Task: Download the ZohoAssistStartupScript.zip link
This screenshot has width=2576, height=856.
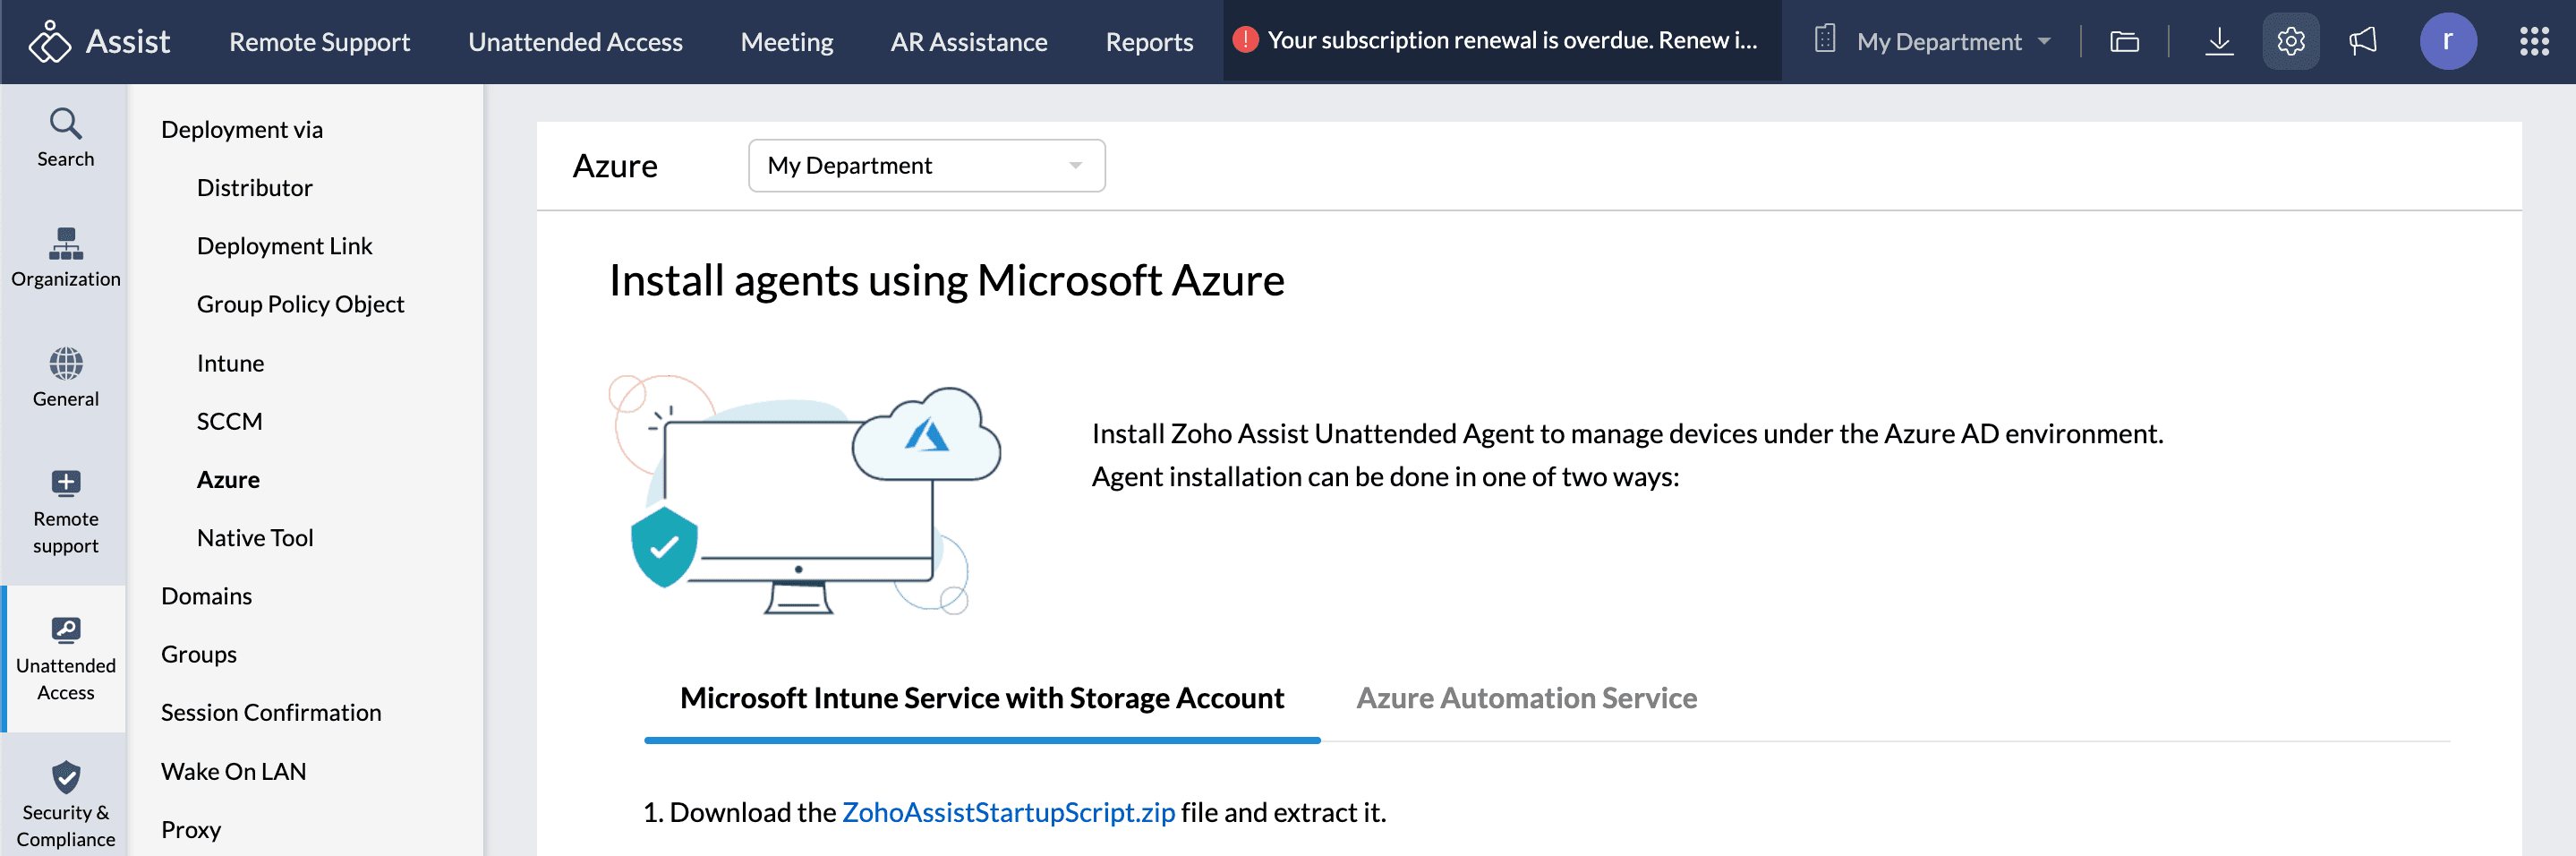Action: 1008,812
